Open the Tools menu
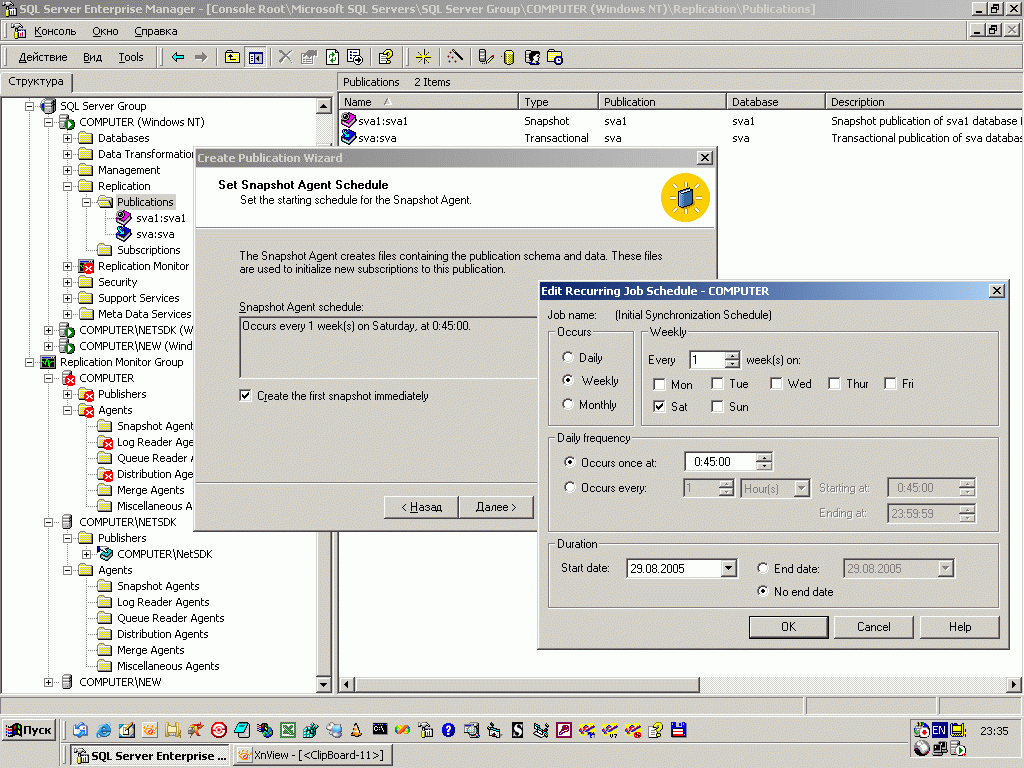This screenshot has width=1024, height=768. coord(131,57)
